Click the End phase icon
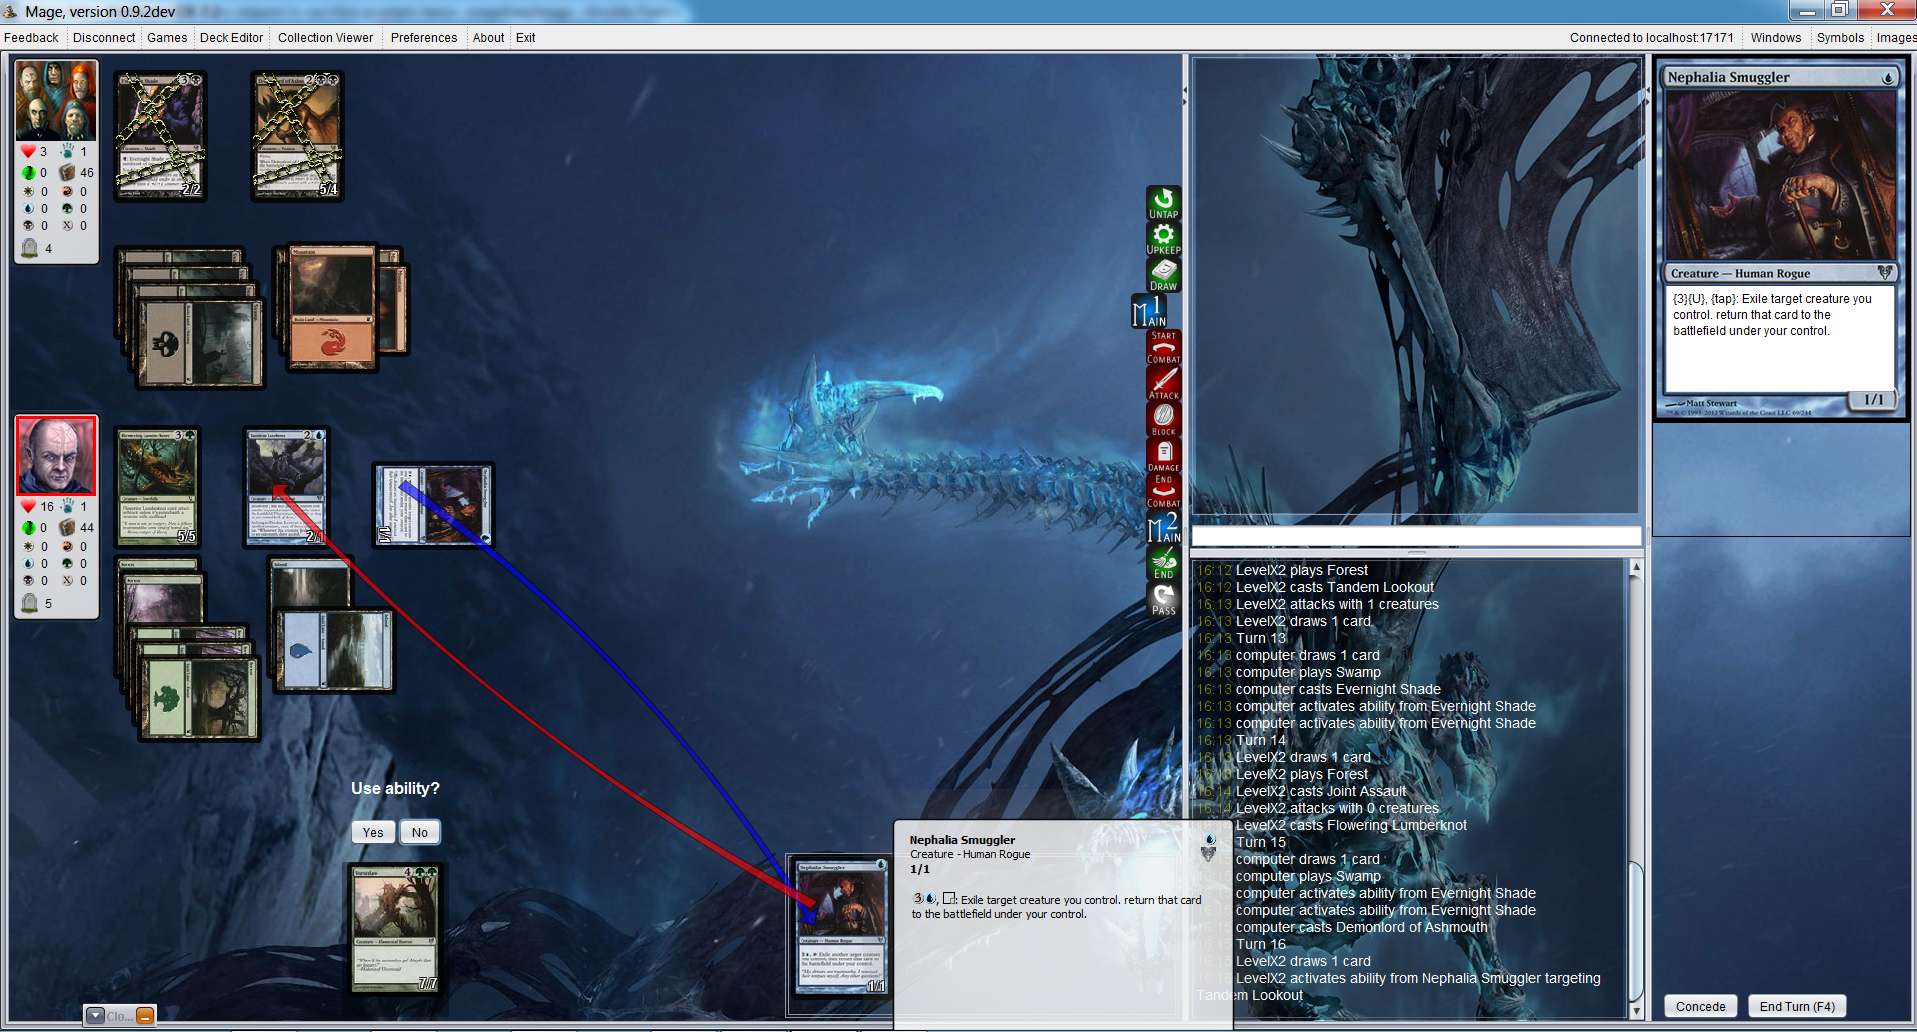 click(1163, 563)
